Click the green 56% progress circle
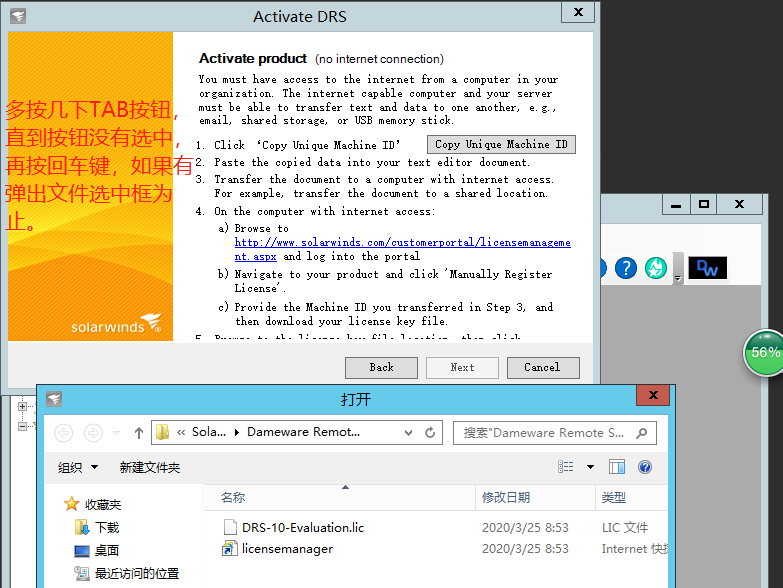 pos(764,352)
